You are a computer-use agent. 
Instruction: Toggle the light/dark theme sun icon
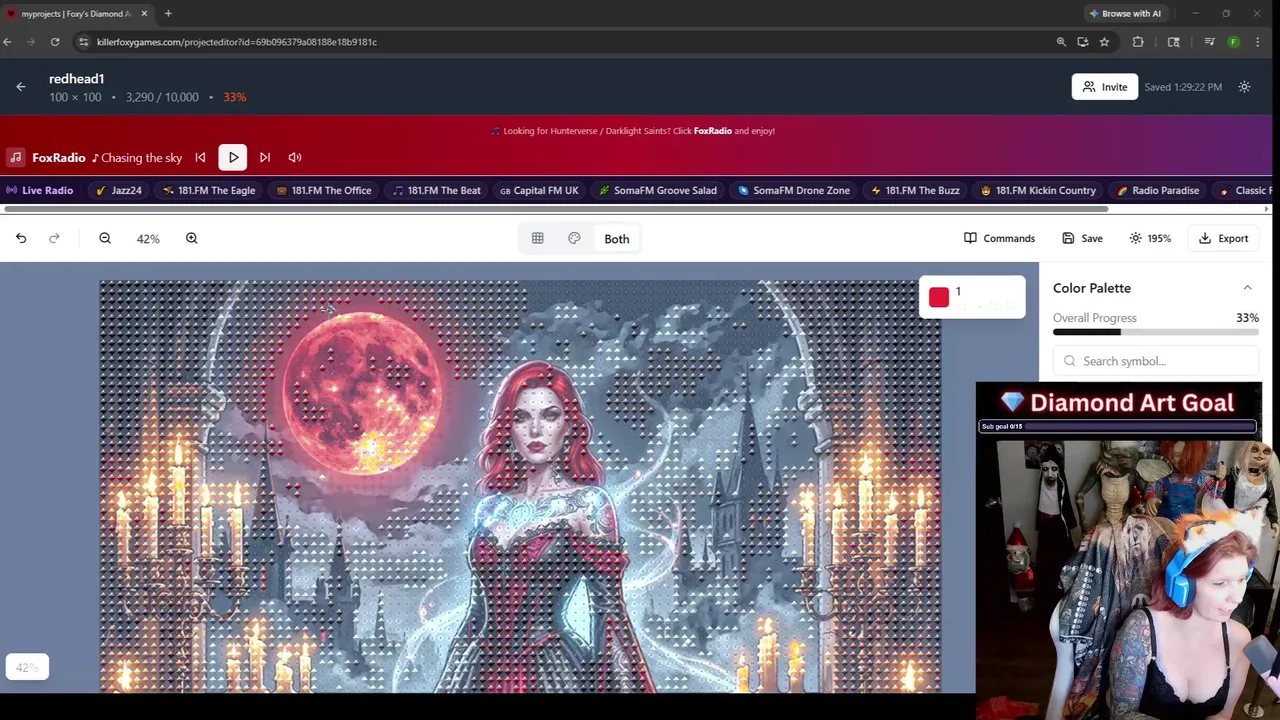point(1244,87)
